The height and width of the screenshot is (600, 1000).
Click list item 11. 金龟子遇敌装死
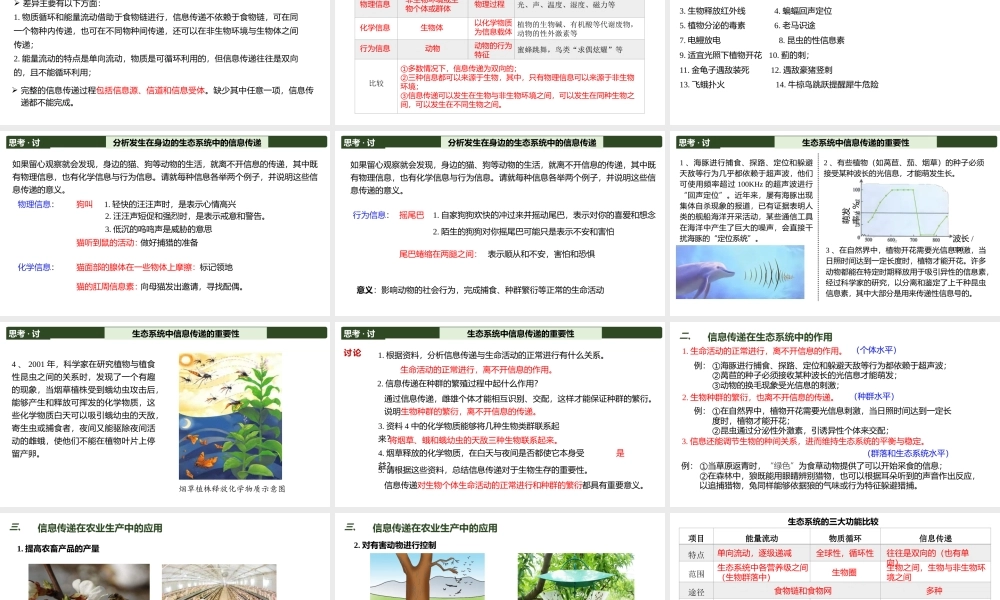(714, 70)
